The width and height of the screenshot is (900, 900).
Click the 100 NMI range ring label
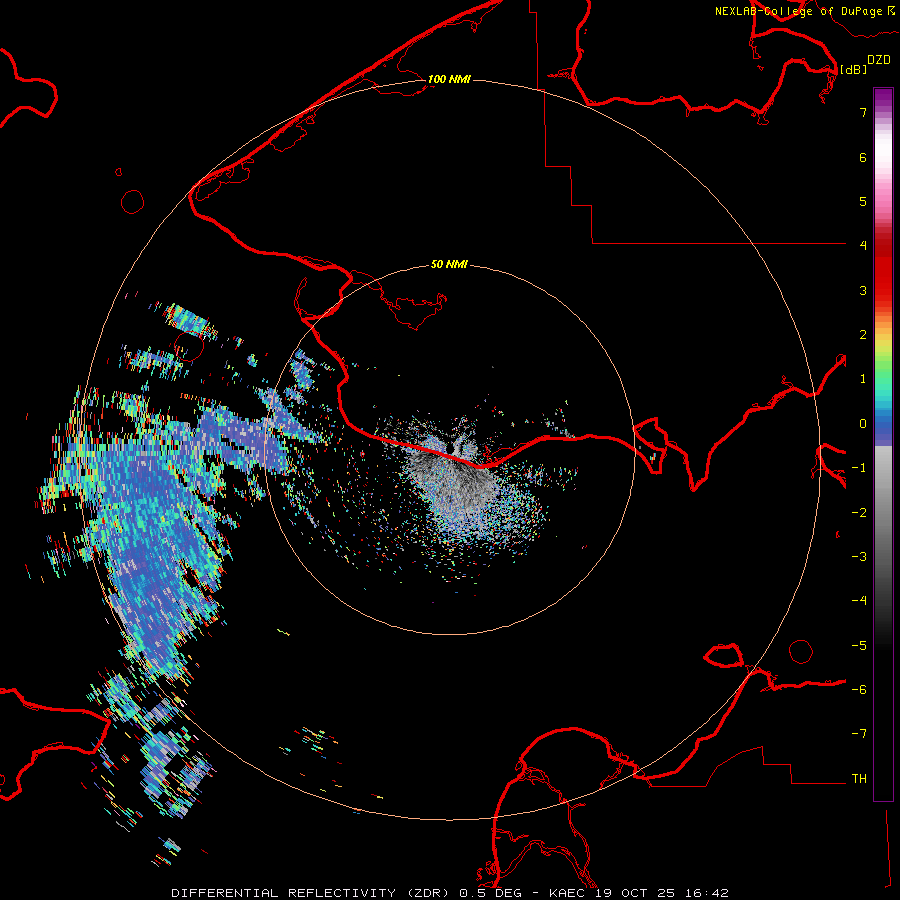click(449, 79)
